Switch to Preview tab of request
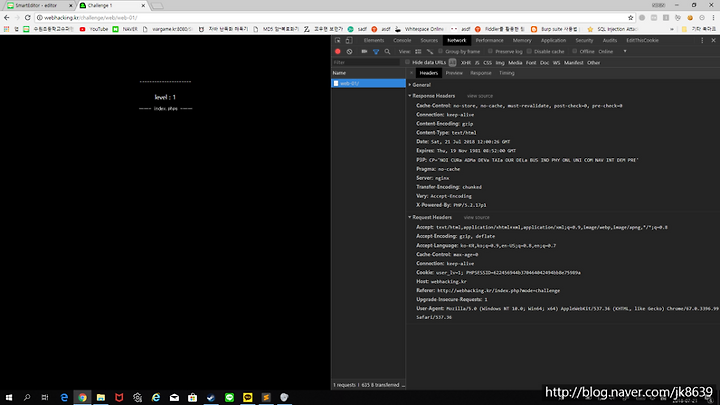The height and width of the screenshot is (405, 720). [454, 73]
